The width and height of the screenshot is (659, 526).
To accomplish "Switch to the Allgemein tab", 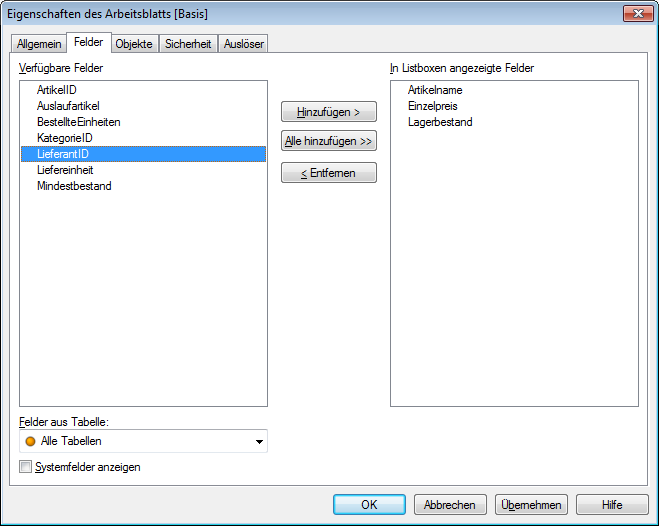I will coord(39,44).
